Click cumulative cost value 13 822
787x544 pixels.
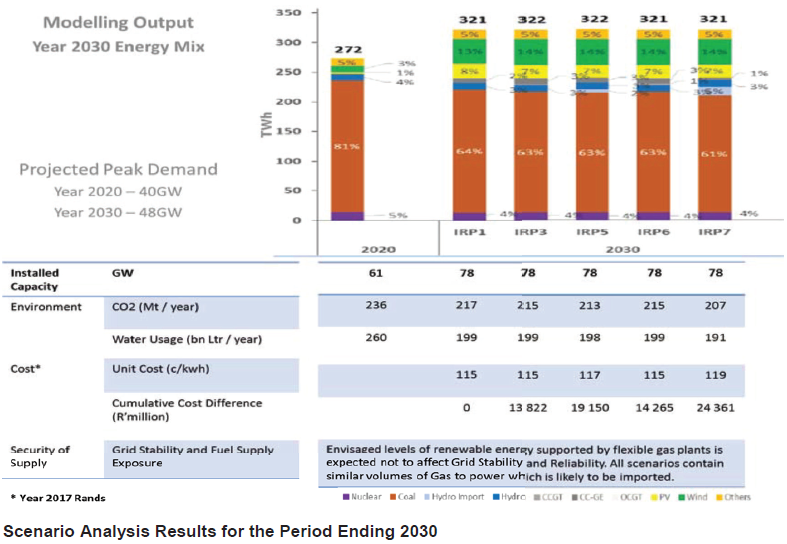(528, 408)
